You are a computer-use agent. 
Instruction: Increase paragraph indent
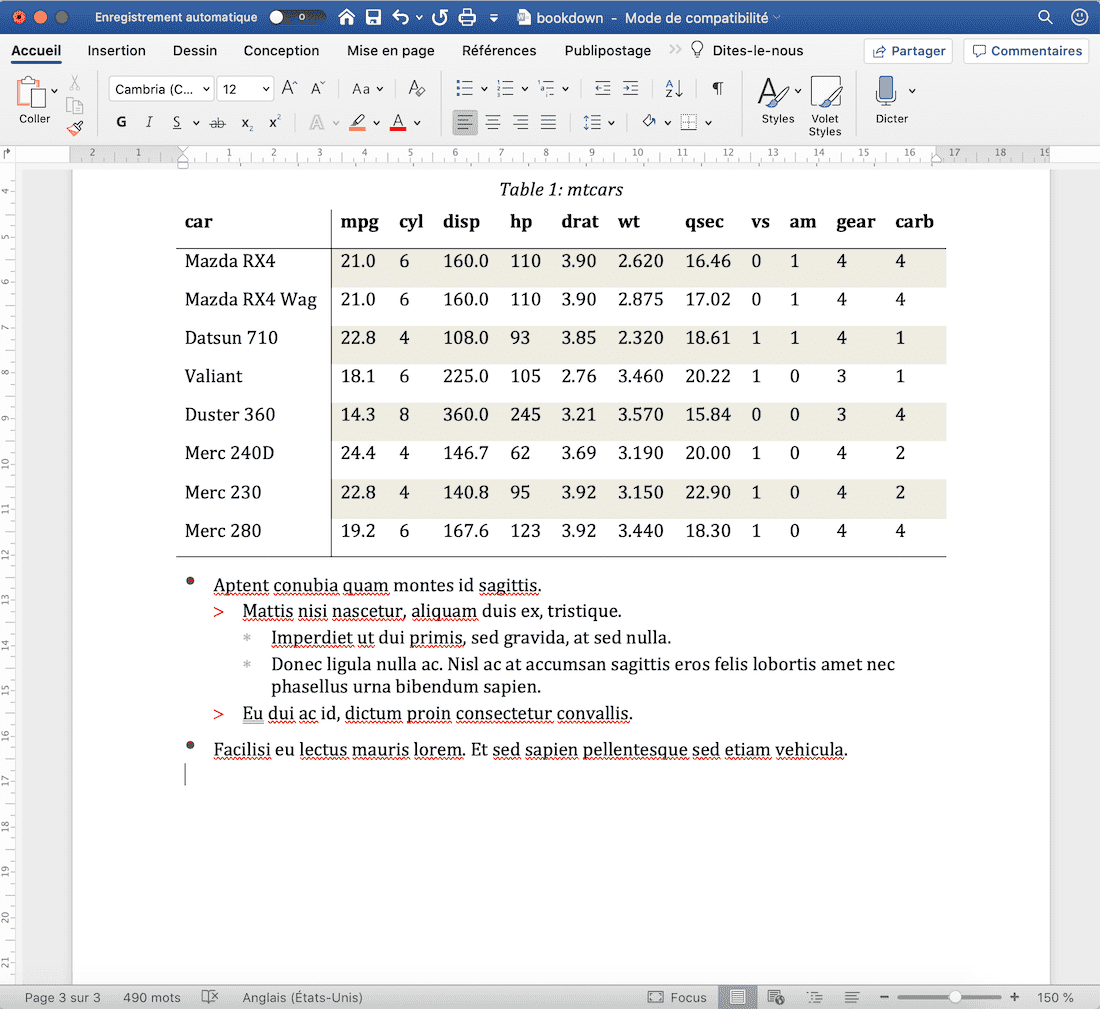(x=631, y=88)
